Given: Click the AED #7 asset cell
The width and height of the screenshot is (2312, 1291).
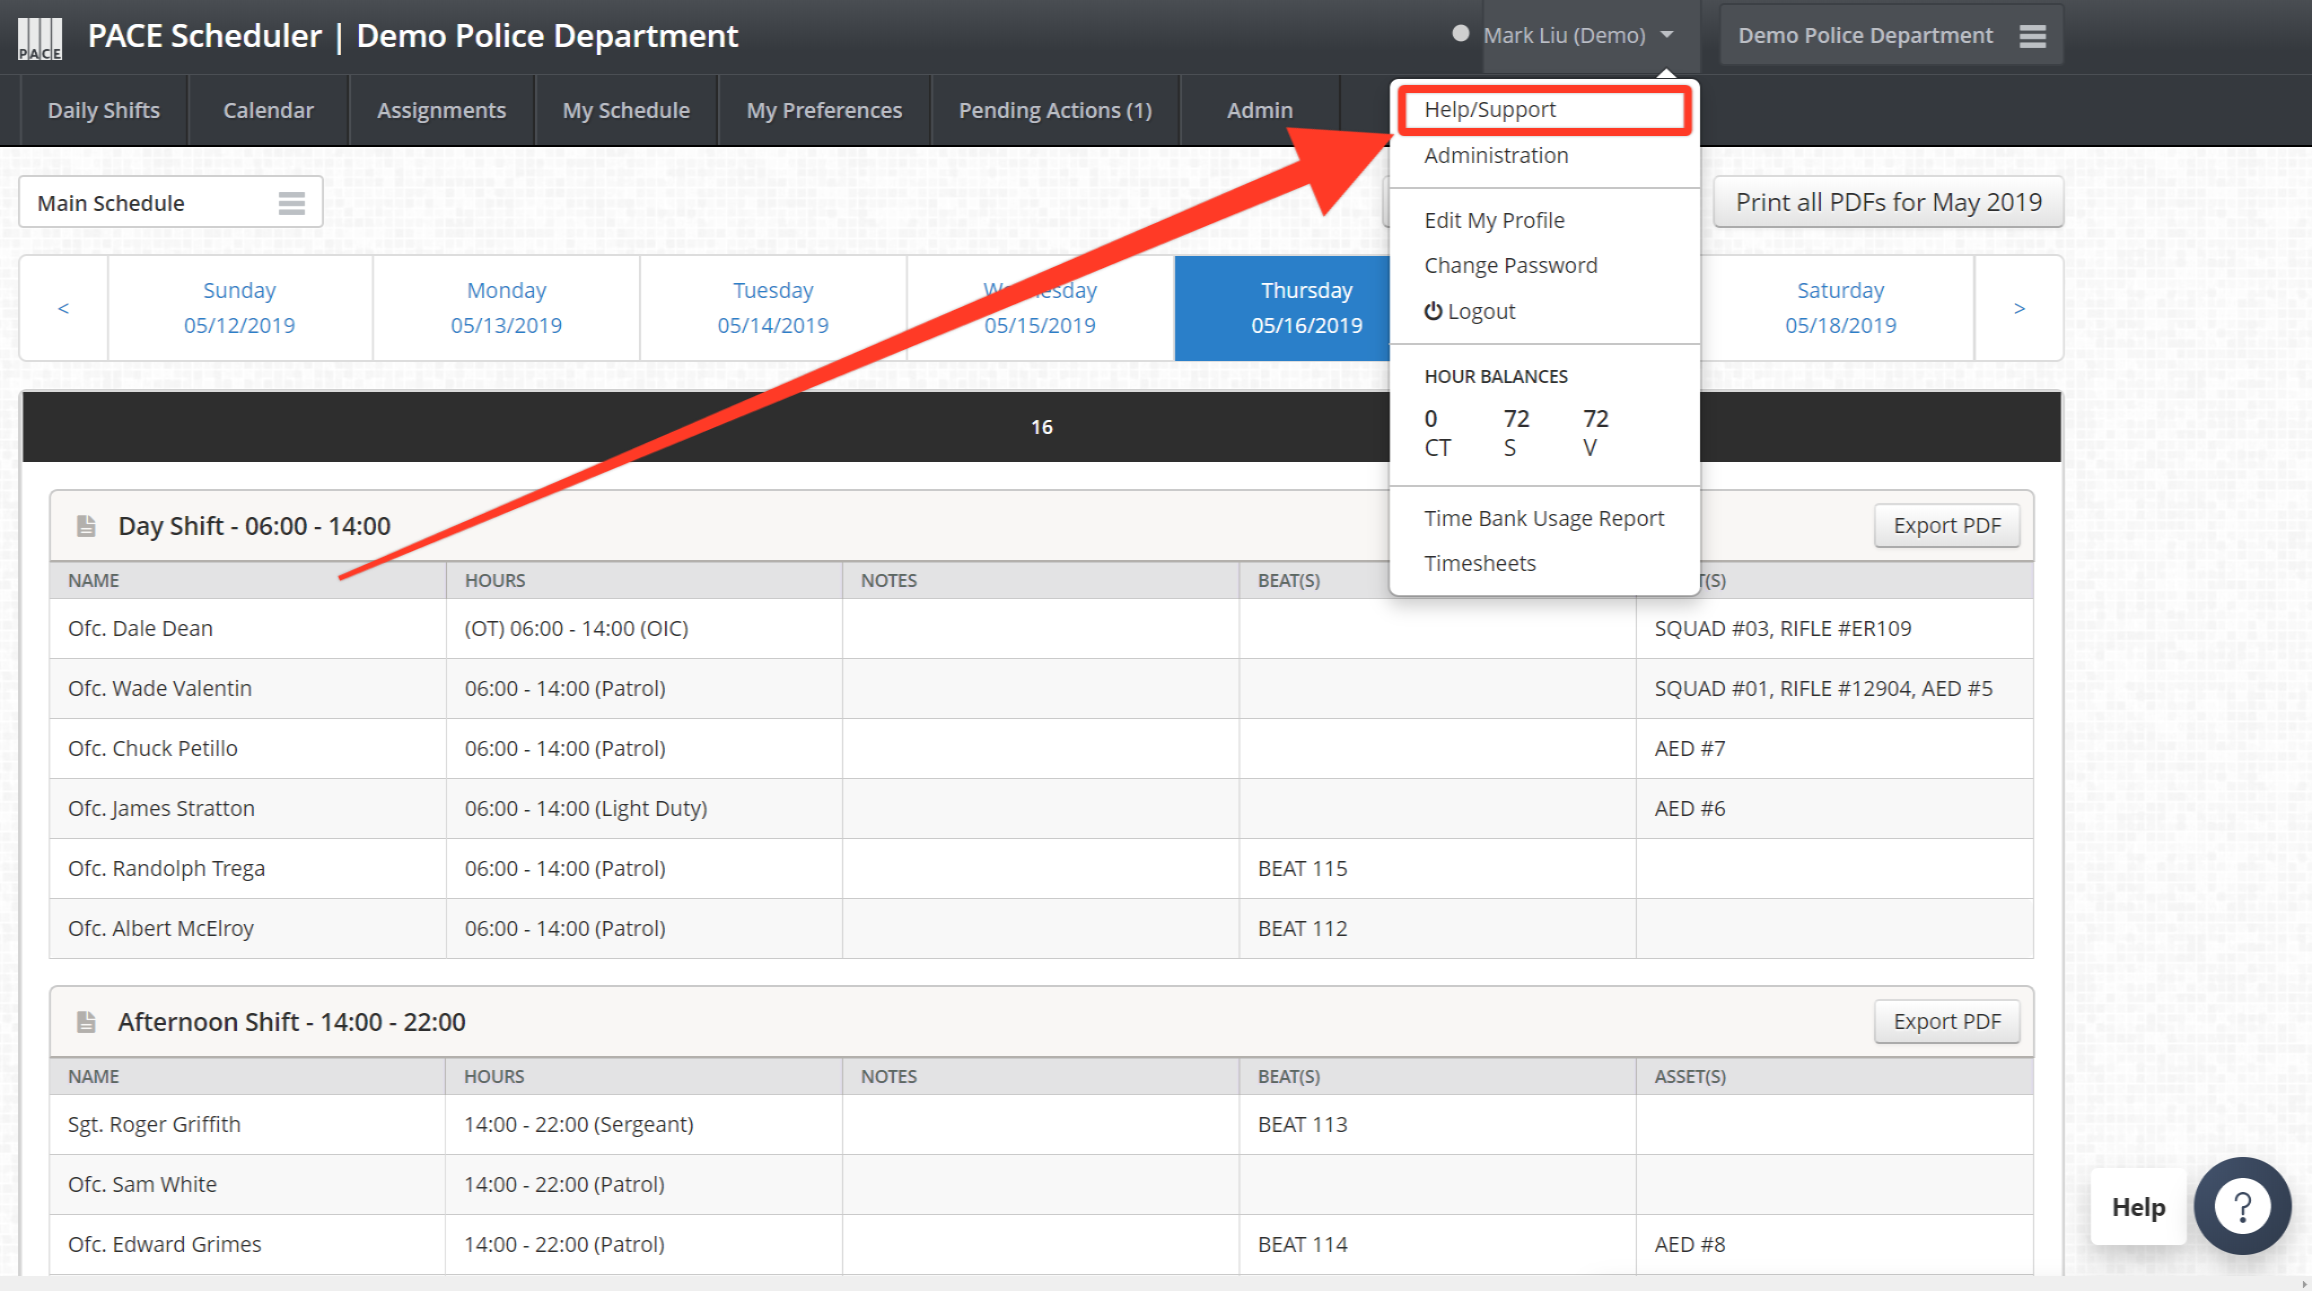Looking at the screenshot, I should (x=1834, y=748).
